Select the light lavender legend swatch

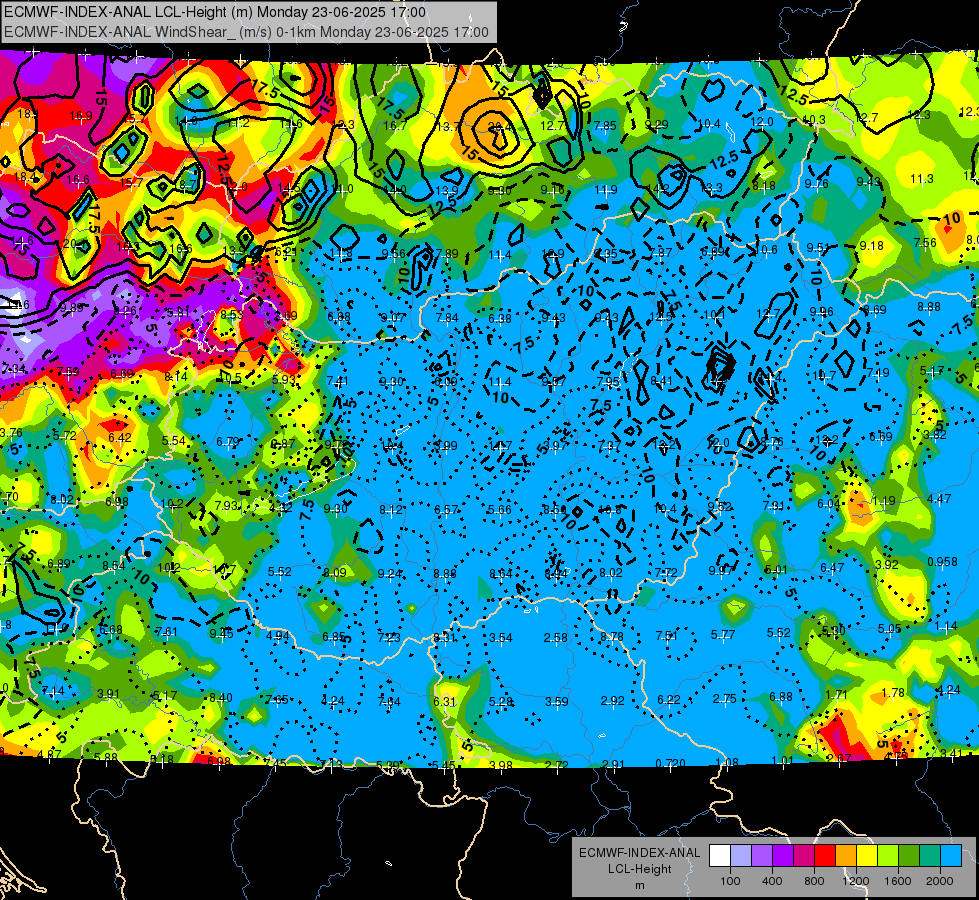point(741,856)
